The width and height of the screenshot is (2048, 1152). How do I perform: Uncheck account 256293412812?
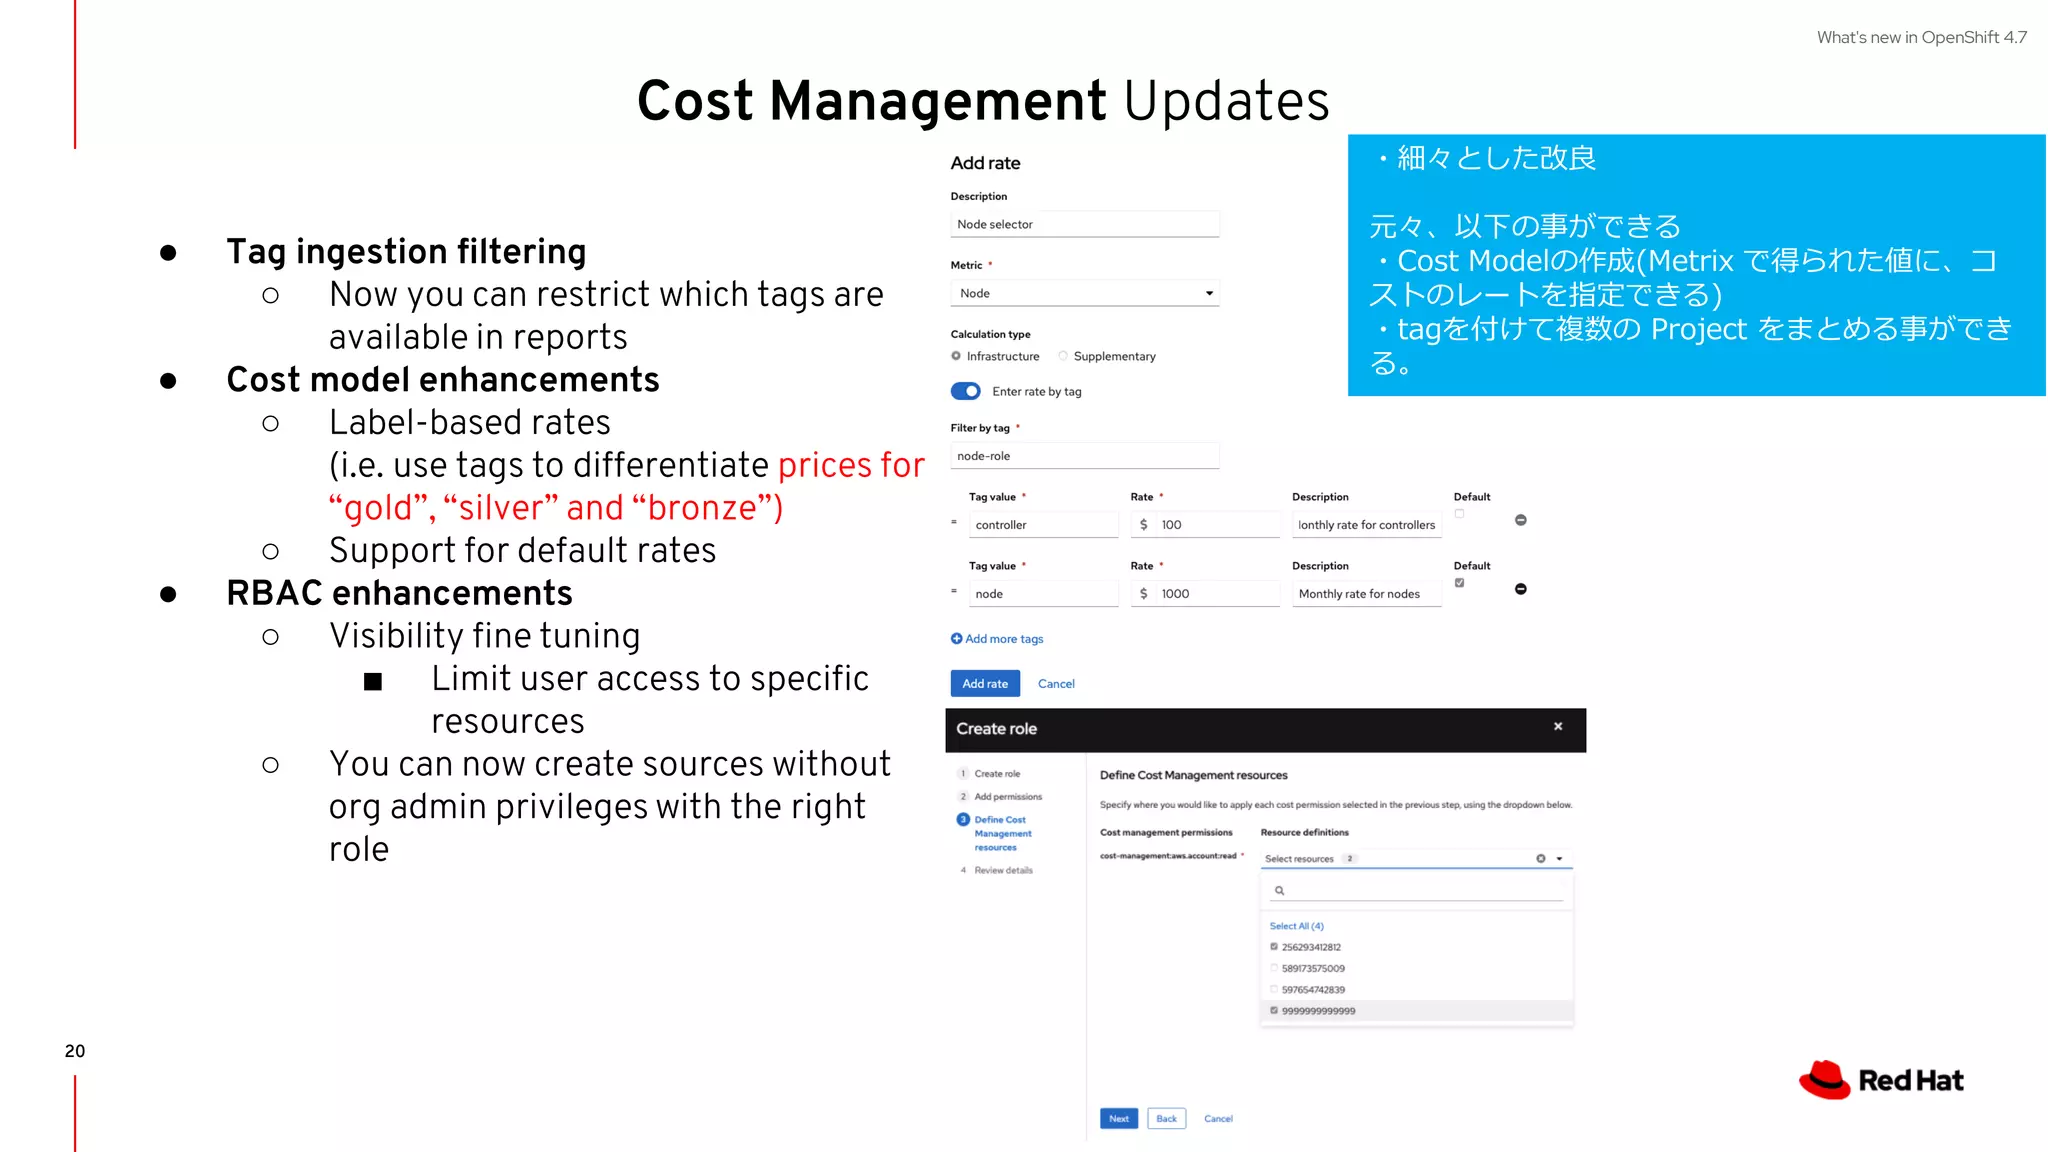(1274, 947)
